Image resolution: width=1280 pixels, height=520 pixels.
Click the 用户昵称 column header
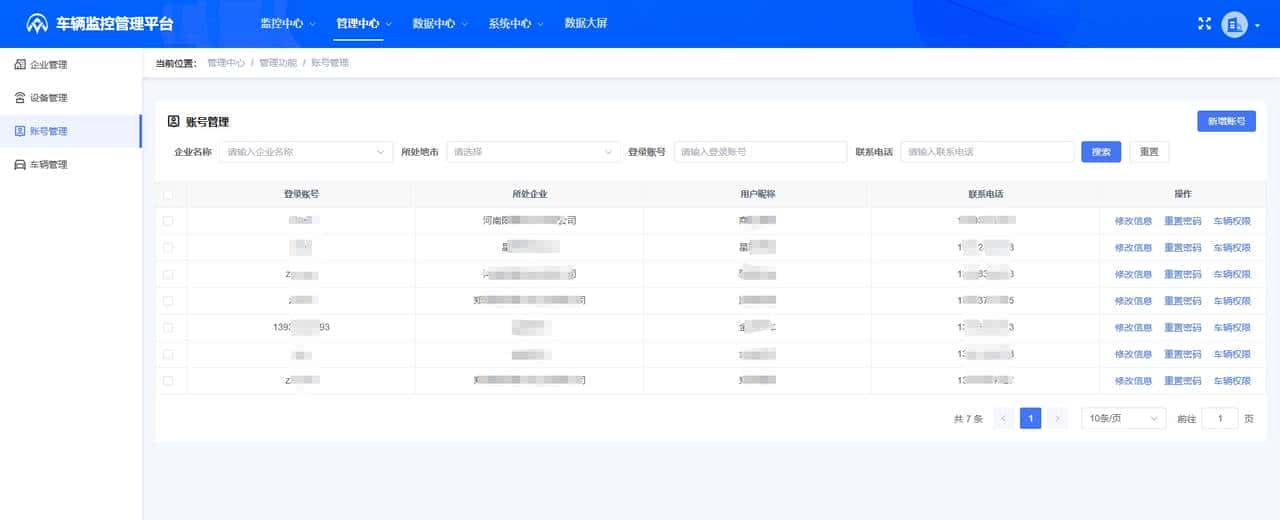point(757,194)
